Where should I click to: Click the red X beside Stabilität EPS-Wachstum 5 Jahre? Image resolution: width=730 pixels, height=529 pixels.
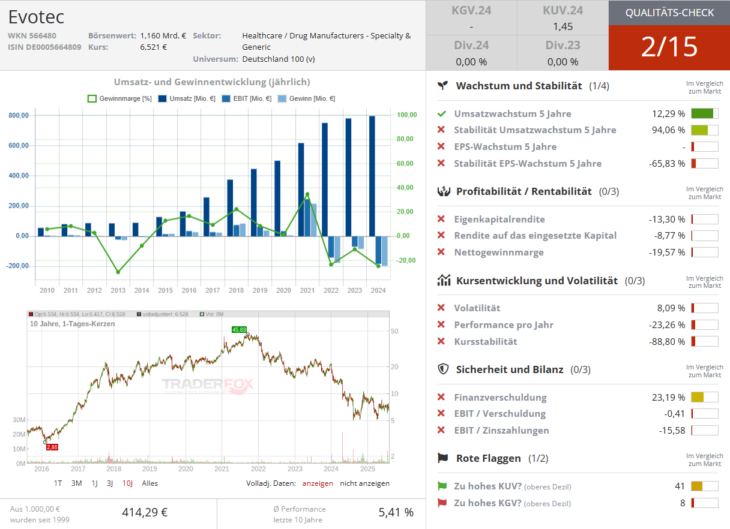point(441,163)
